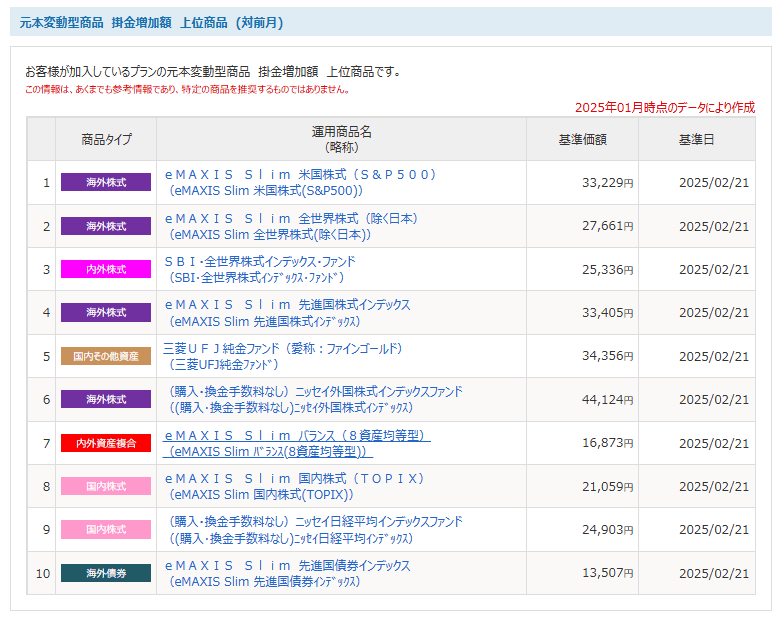Click 国内株式 badge in row 8
This screenshot has width=776, height=618.
coord(106,486)
